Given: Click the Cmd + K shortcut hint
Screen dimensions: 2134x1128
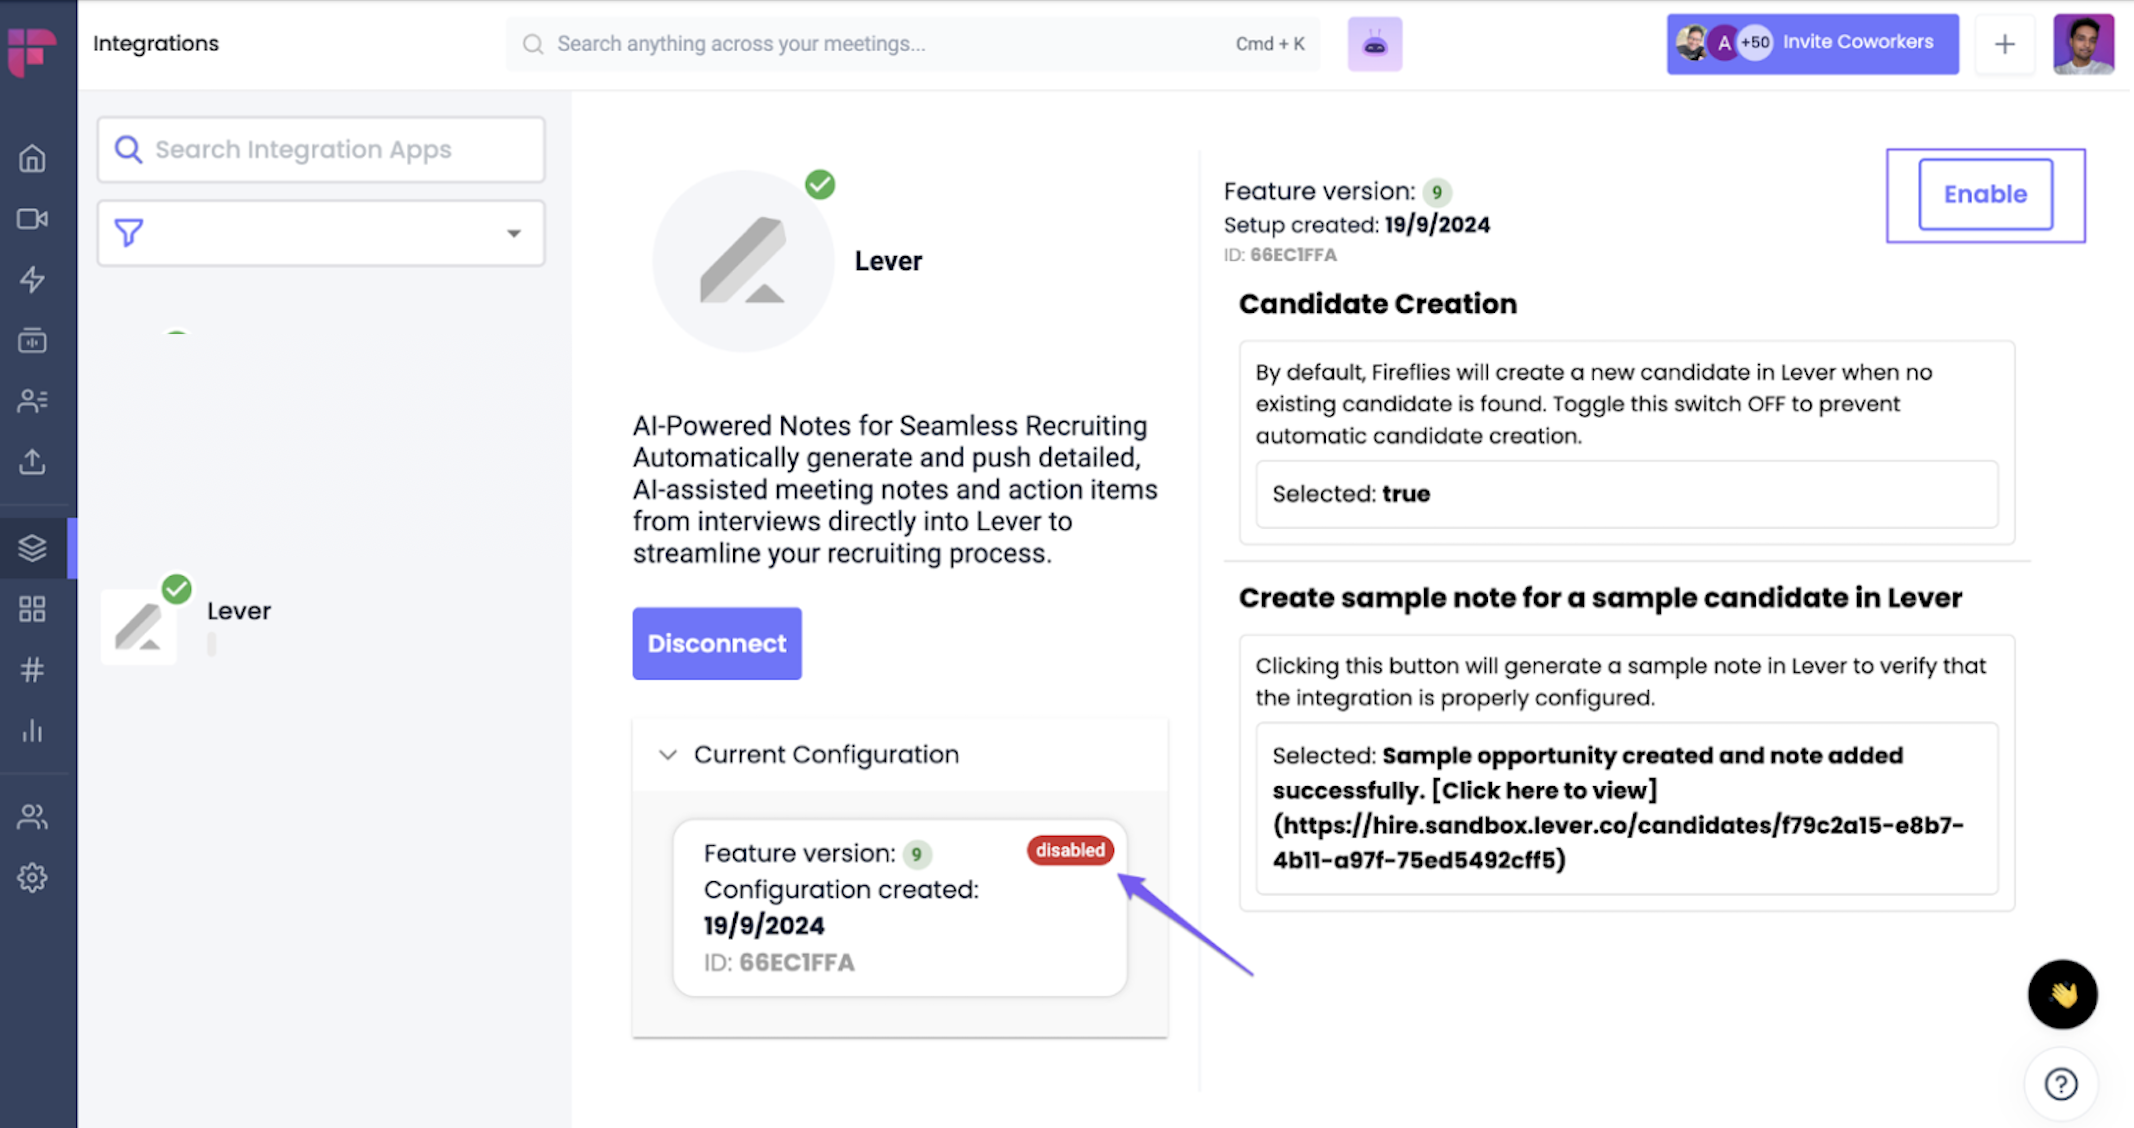Looking at the screenshot, I should click(x=1270, y=44).
